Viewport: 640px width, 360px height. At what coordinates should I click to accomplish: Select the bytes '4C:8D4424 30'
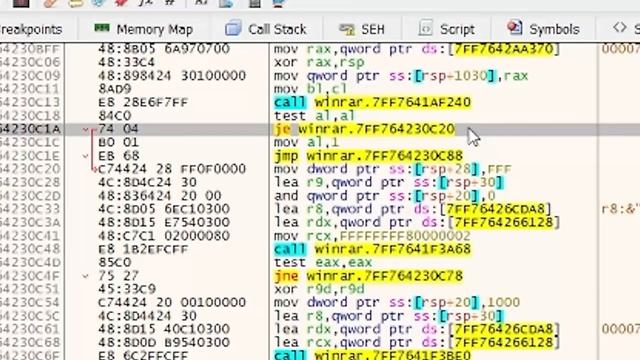point(147,316)
